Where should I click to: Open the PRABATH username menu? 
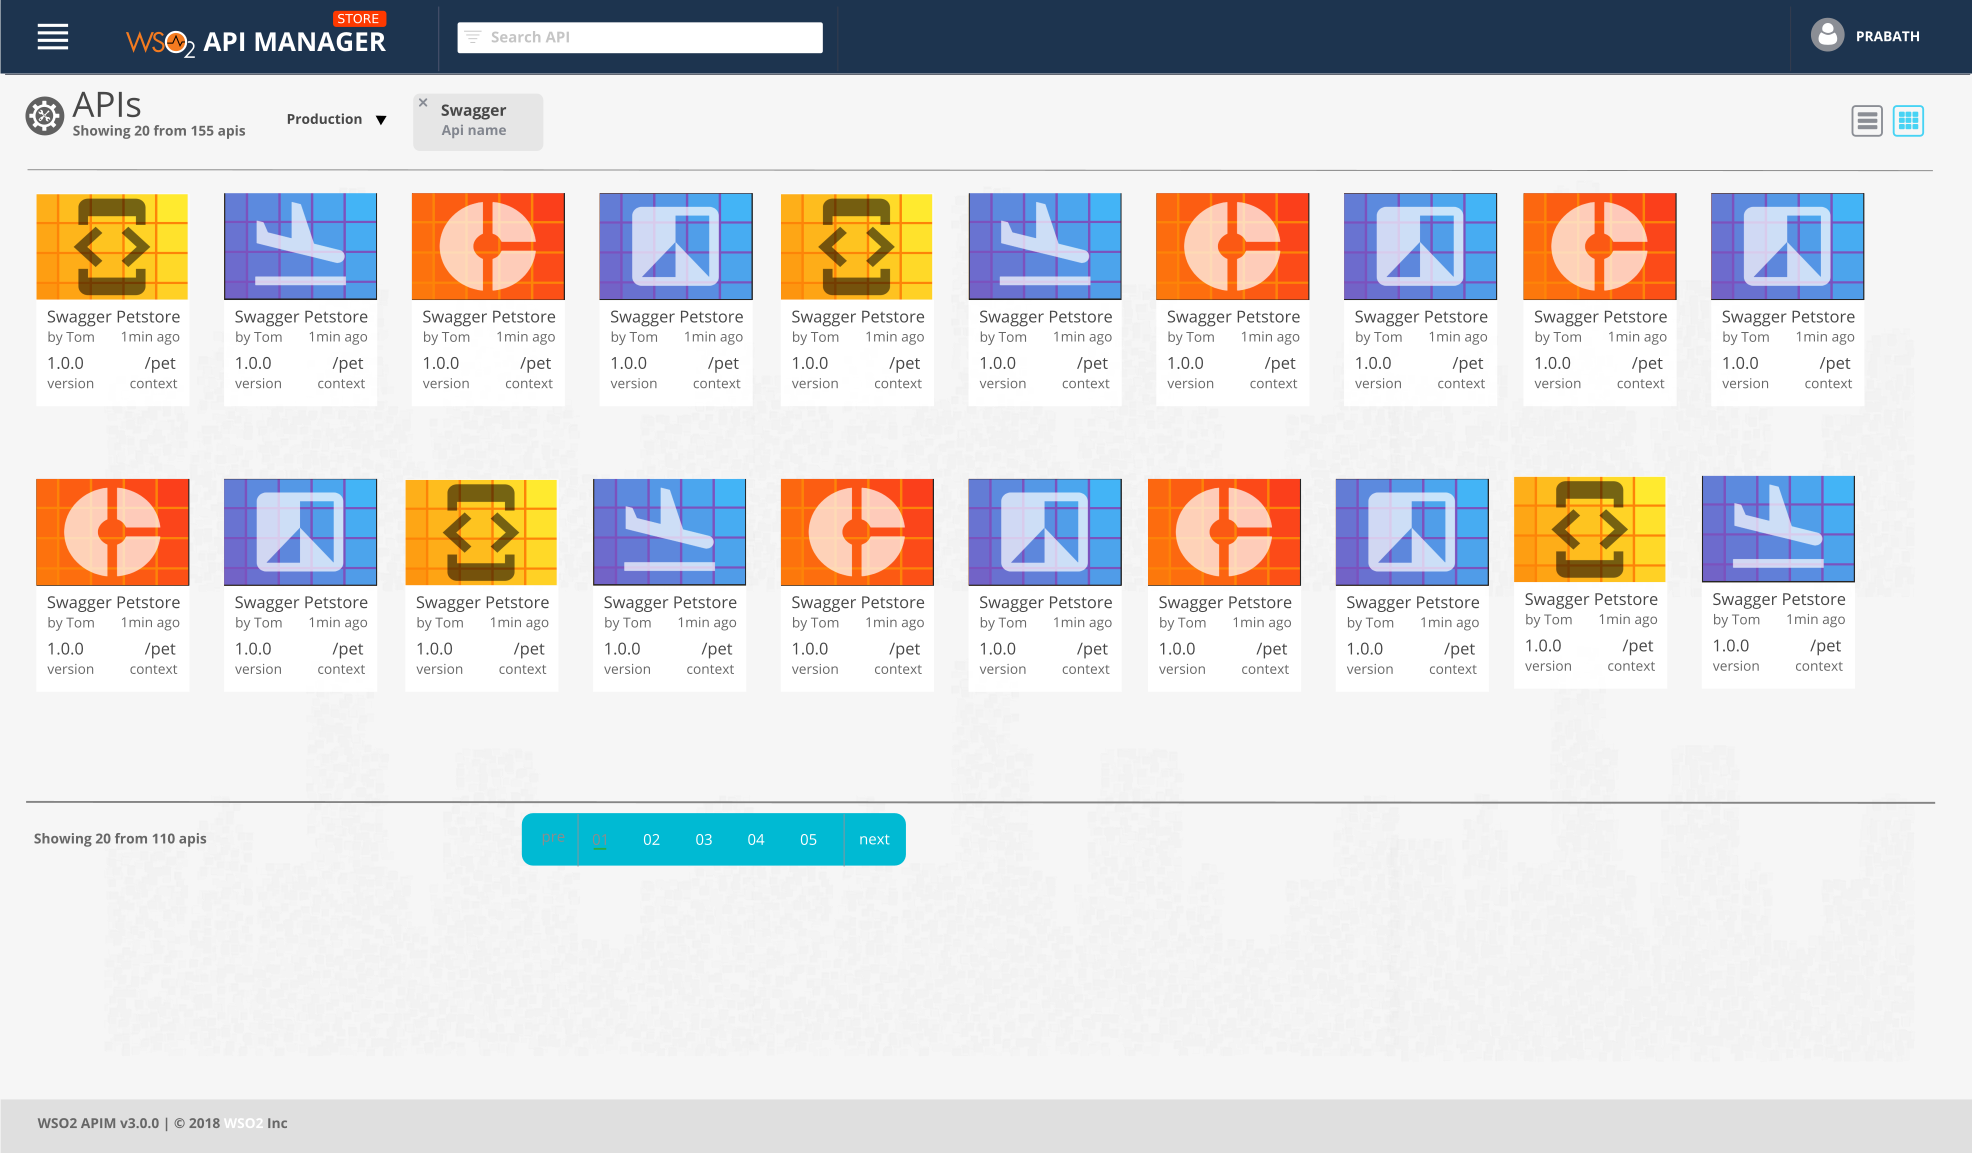(x=1887, y=36)
